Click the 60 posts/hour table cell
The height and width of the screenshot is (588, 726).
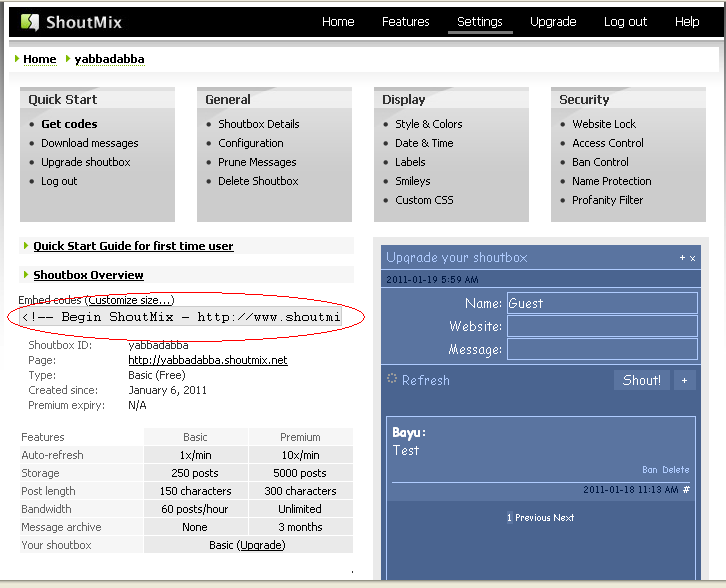[195, 509]
